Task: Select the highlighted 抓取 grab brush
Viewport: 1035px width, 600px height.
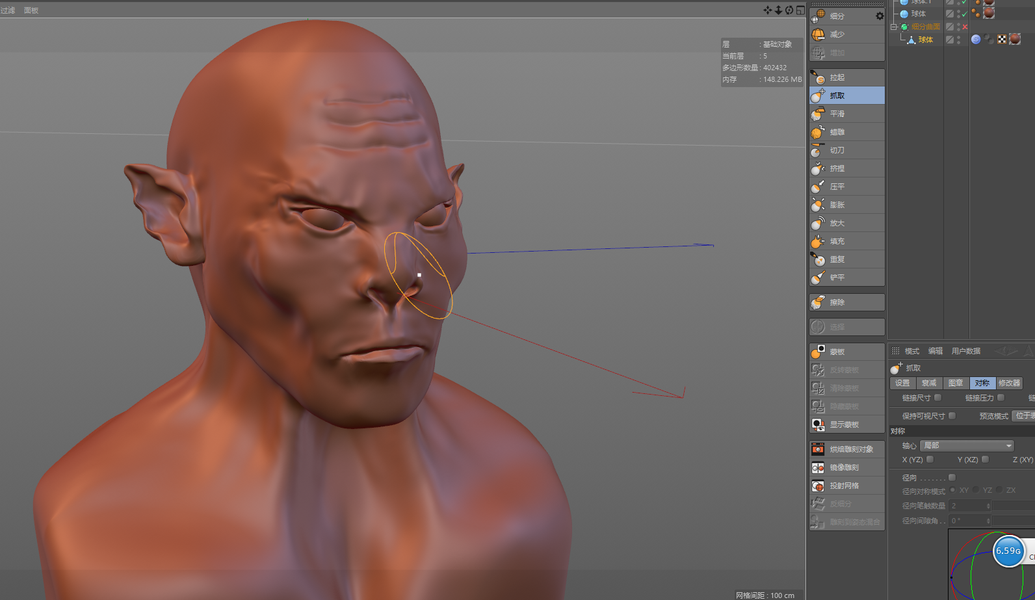Action: (x=847, y=96)
